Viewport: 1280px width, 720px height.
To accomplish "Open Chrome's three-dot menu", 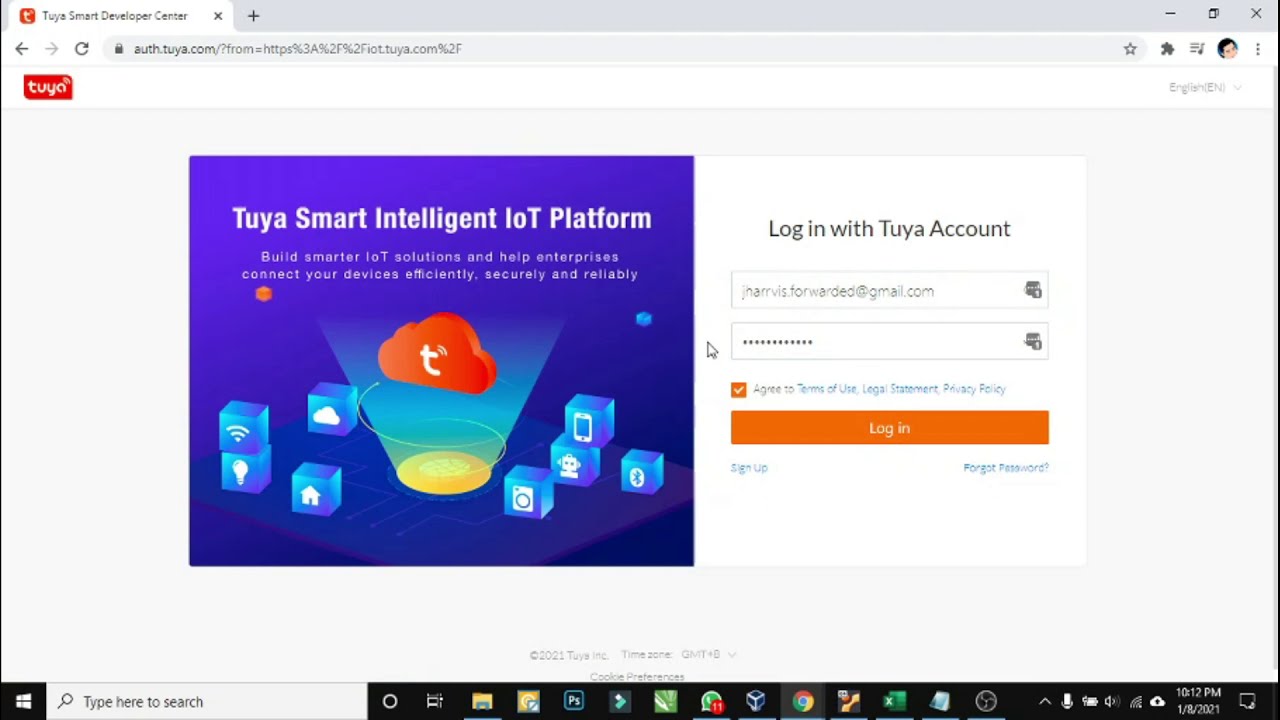I will pyautogui.click(x=1257, y=48).
